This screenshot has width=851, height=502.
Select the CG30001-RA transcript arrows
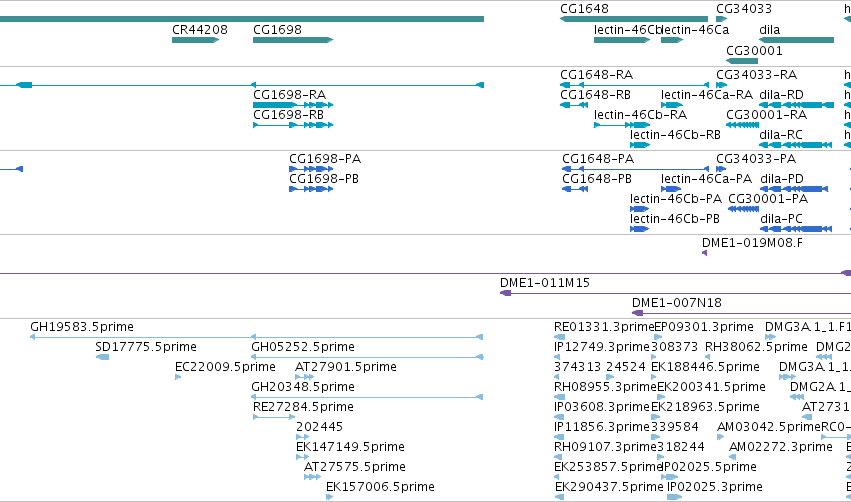742,125
